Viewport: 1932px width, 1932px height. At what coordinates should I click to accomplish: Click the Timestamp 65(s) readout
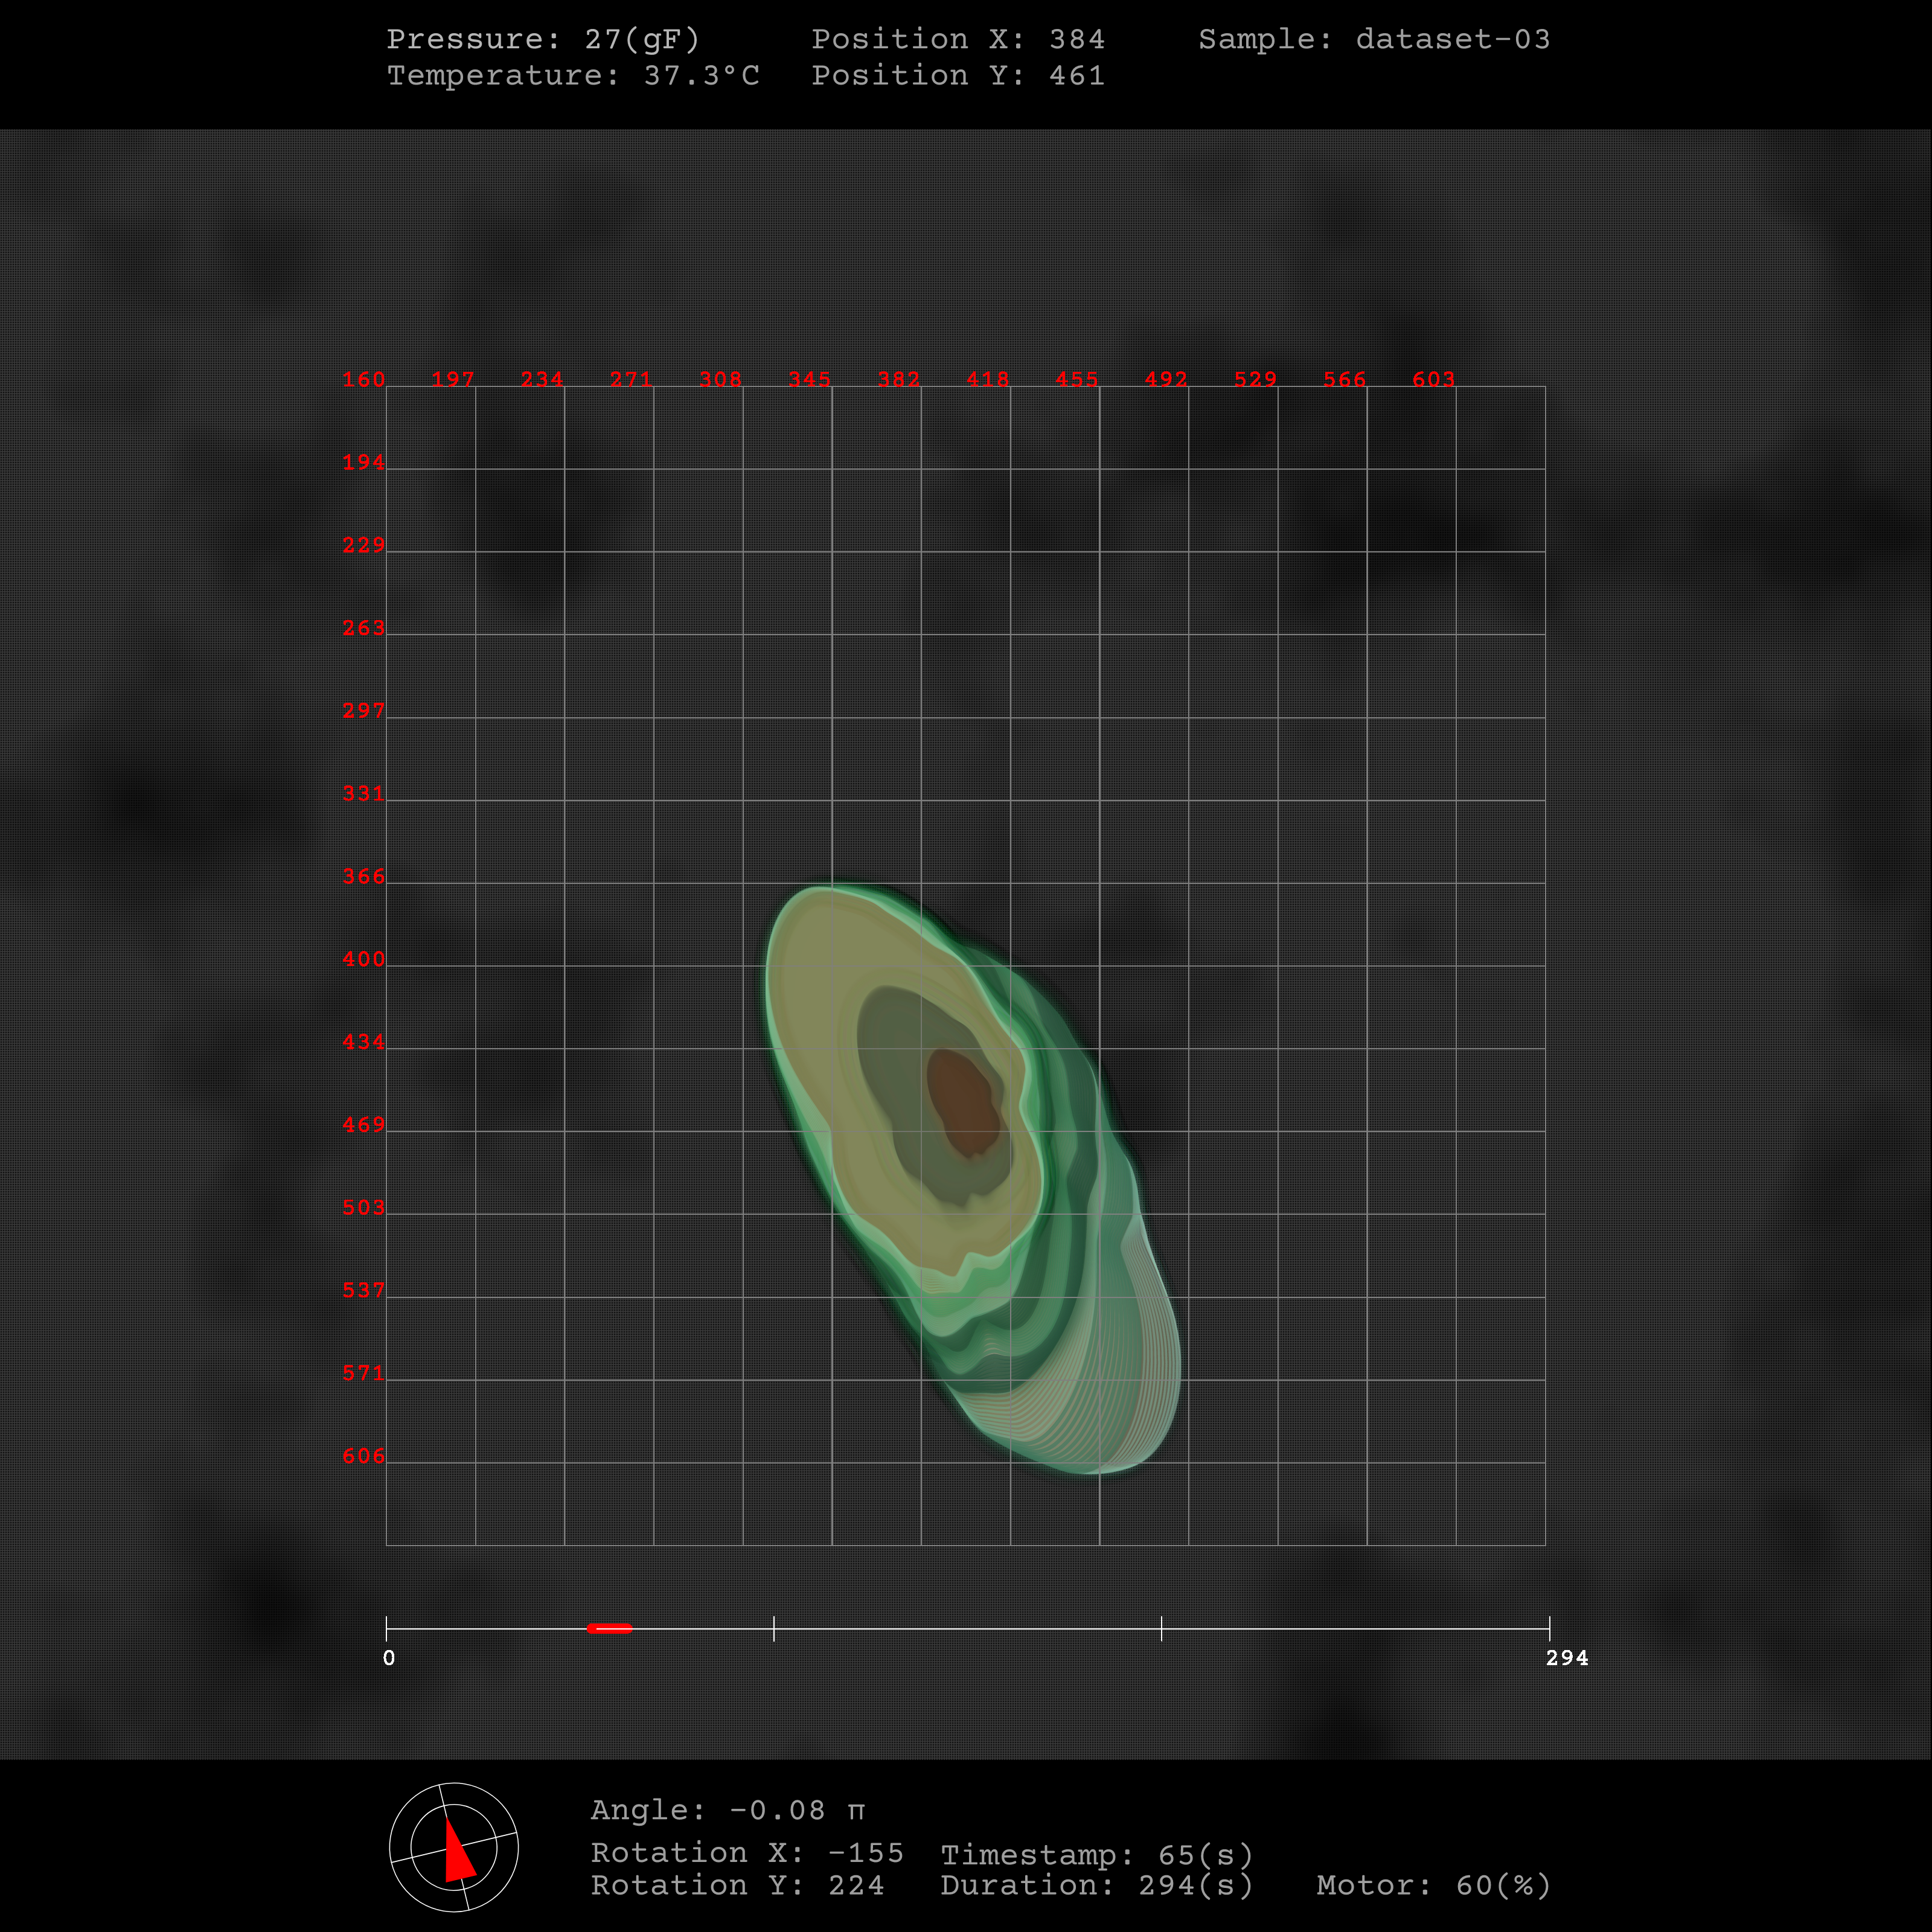point(1097,1855)
